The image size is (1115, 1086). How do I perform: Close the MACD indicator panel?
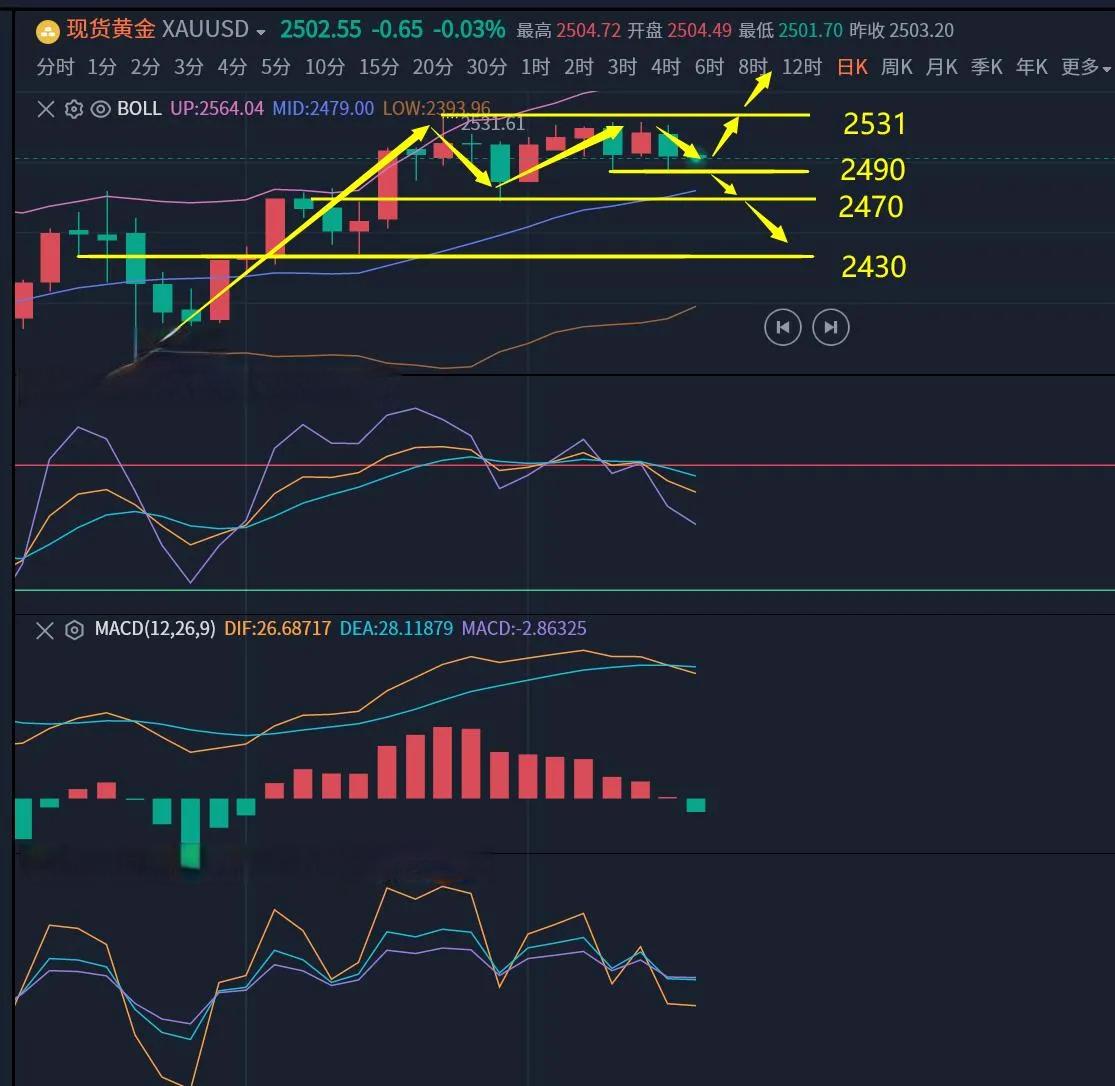[45, 630]
